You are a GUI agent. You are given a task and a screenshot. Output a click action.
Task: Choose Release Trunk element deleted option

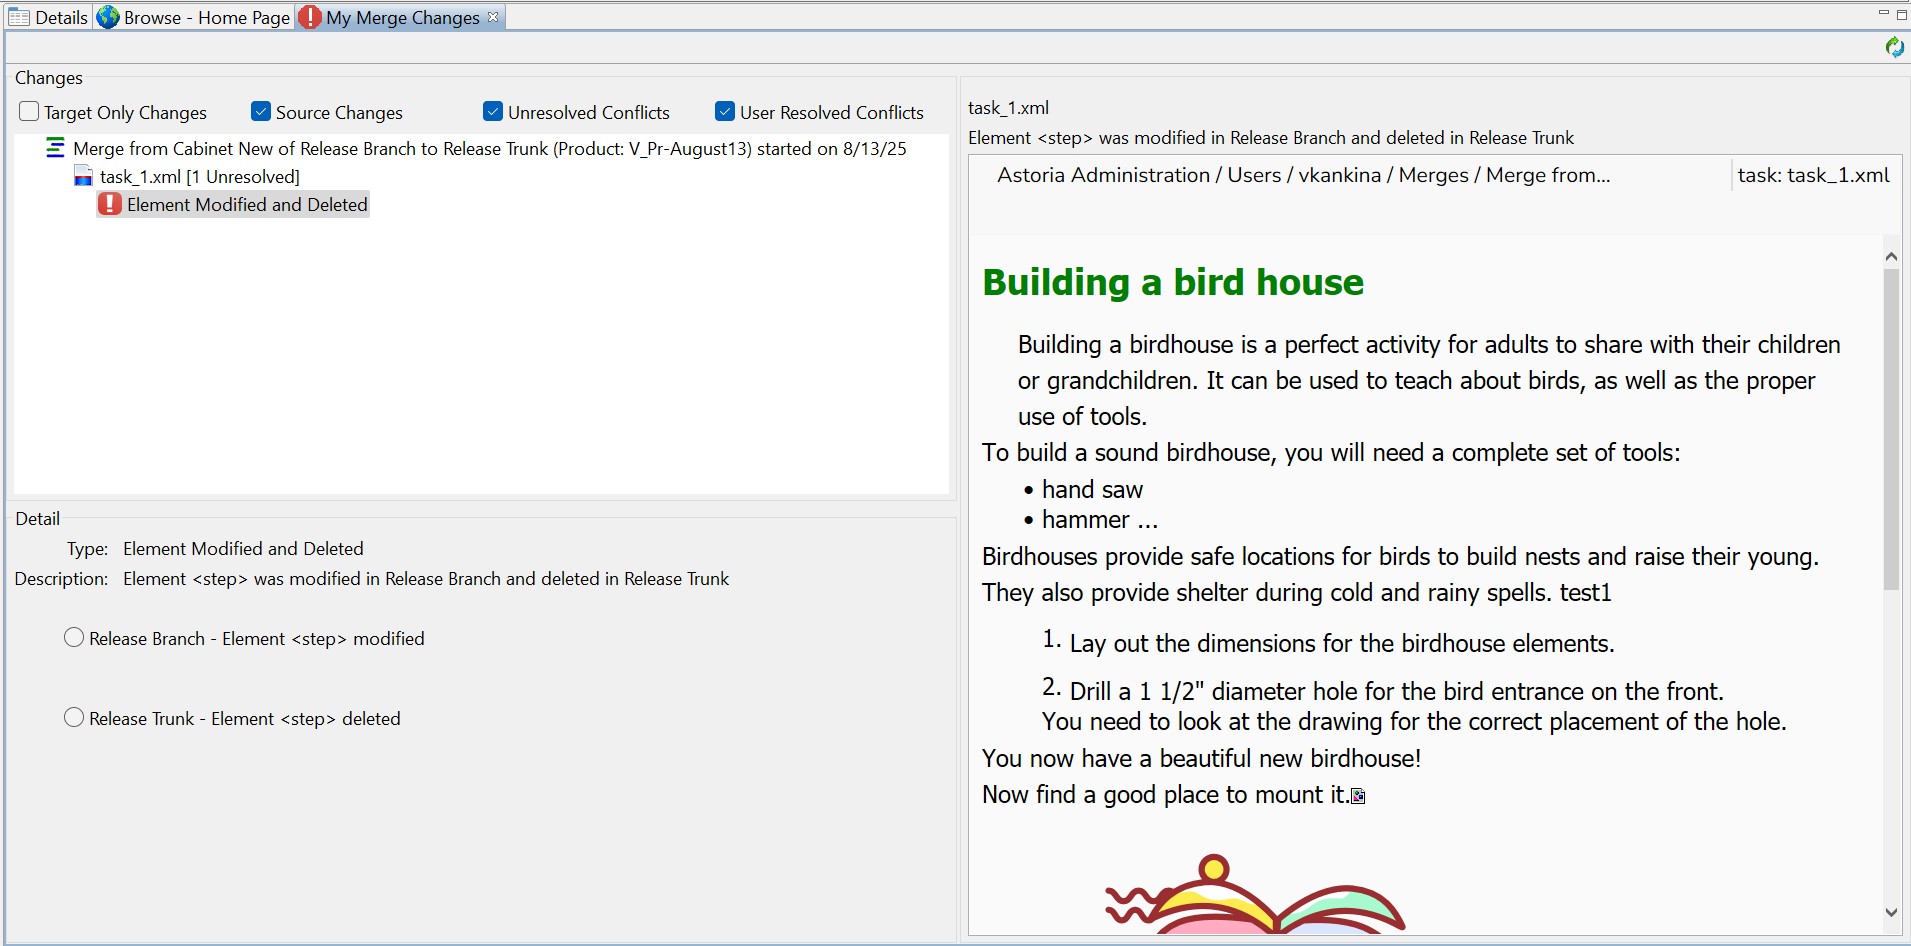(x=74, y=718)
